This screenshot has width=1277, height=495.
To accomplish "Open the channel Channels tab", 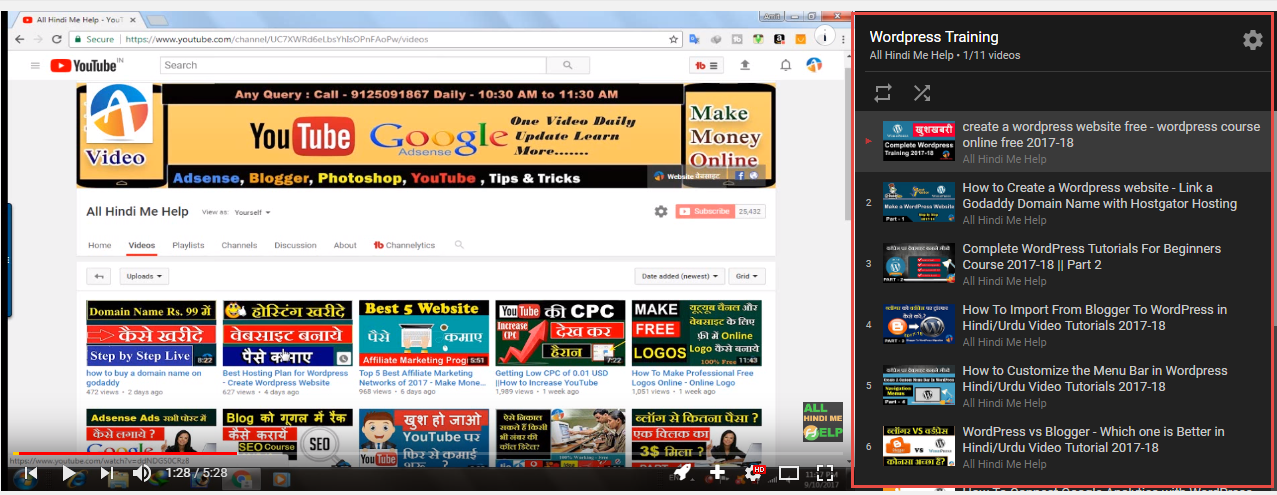I will pos(239,245).
